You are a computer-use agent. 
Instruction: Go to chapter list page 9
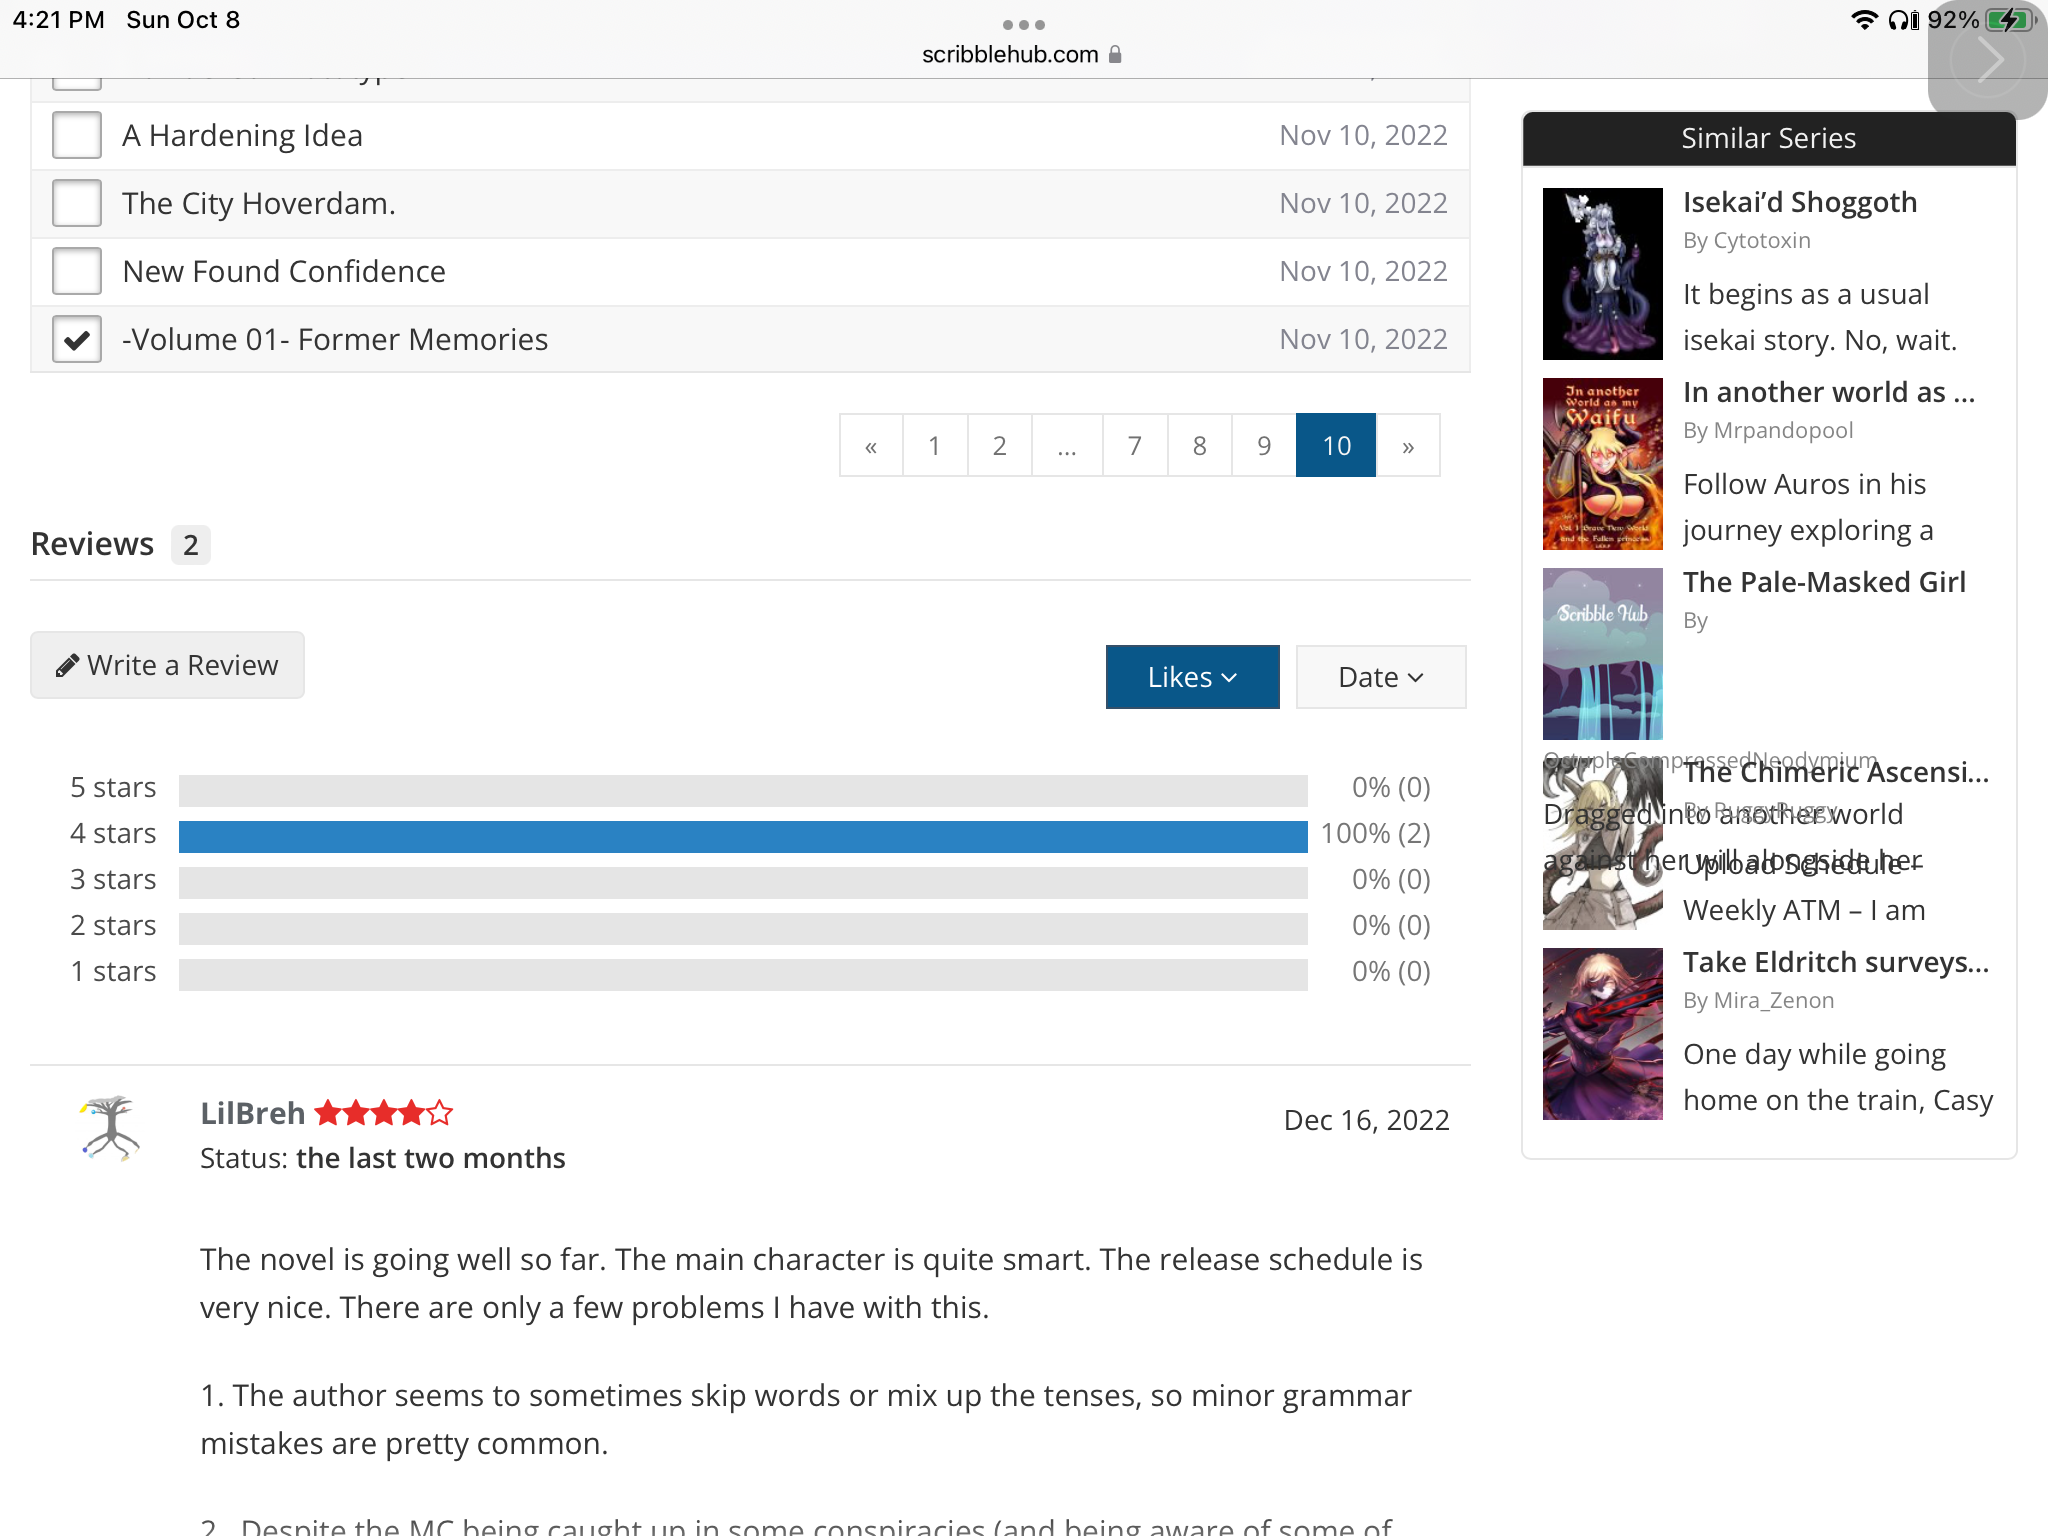pos(1263,446)
